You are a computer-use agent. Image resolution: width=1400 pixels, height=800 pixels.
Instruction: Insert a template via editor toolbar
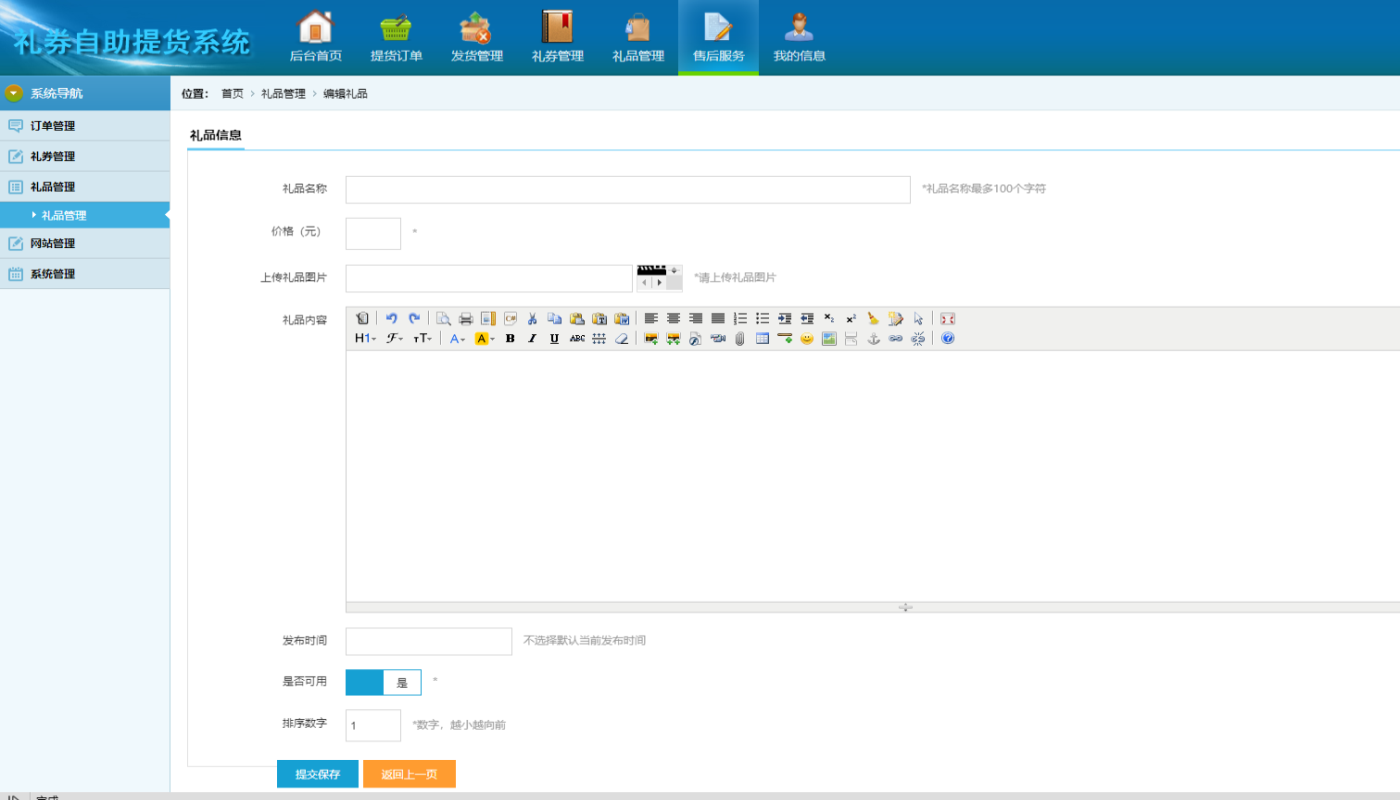click(488, 319)
